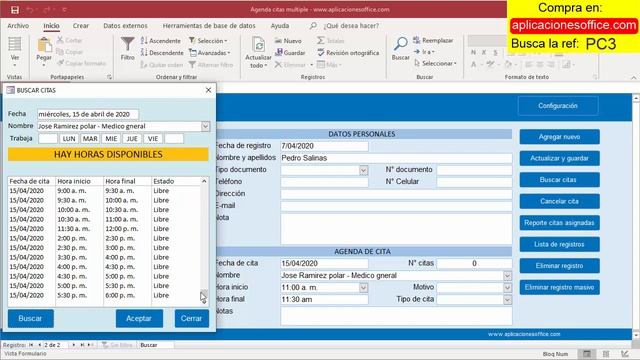Expand the Hora inicio dropdown
The image size is (640, 360).
(363, 288)
